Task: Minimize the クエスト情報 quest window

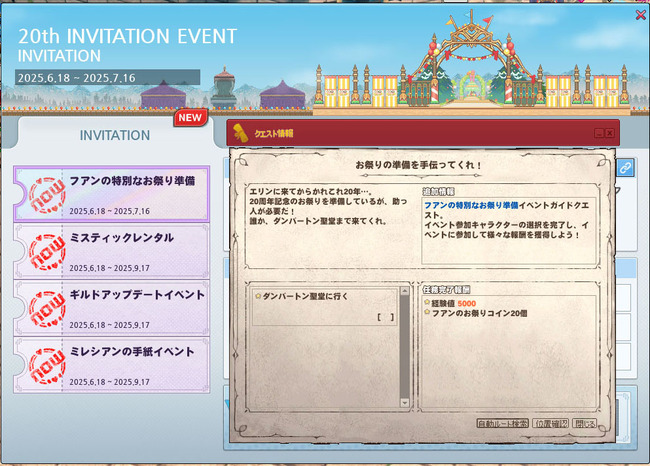Action: (x=599, y=133)
